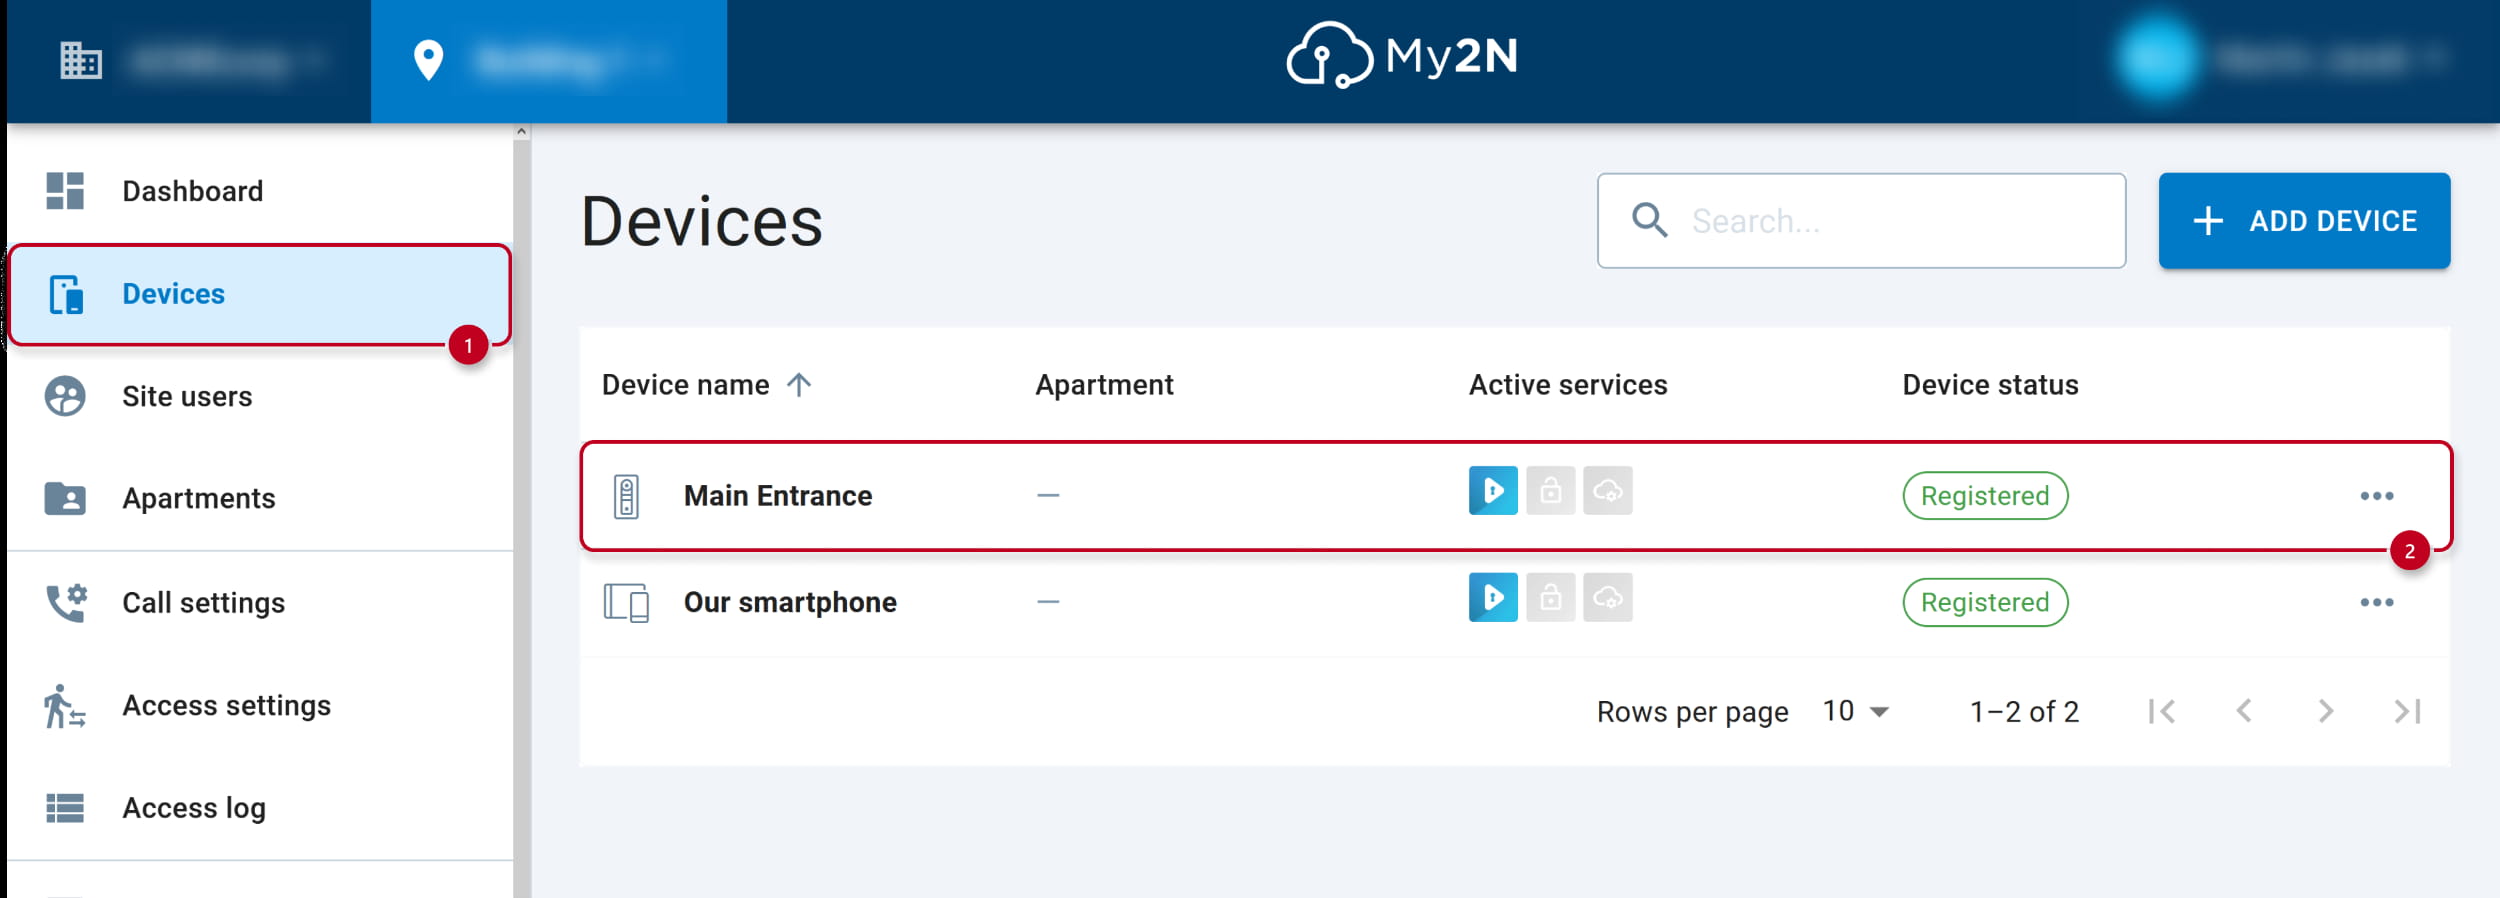Click the search magnifier icon
This screenshot has height=898, width=2500.
[x=1649, y=220]
